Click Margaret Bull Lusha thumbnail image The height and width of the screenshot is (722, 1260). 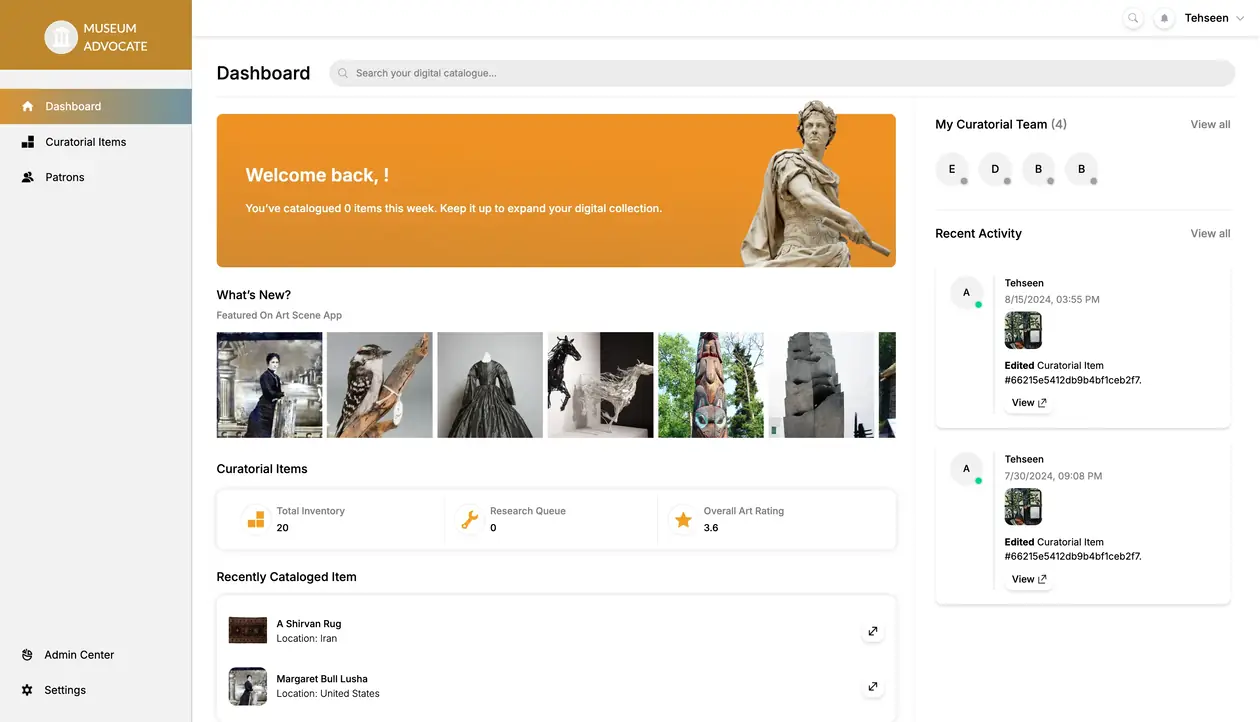pyautogui.click(x=248, y=686)
